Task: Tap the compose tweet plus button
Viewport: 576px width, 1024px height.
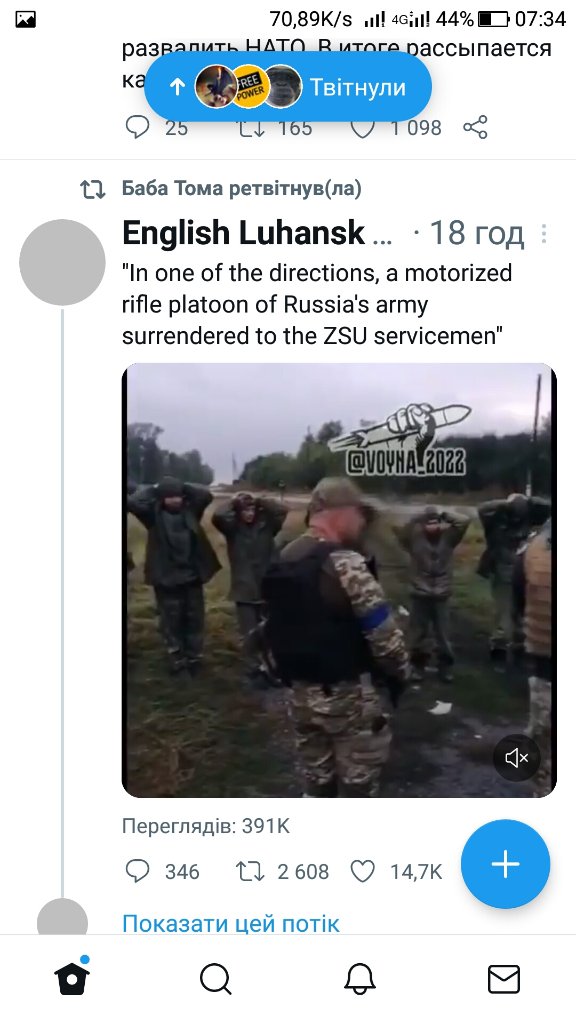Action: coord(505,864)
